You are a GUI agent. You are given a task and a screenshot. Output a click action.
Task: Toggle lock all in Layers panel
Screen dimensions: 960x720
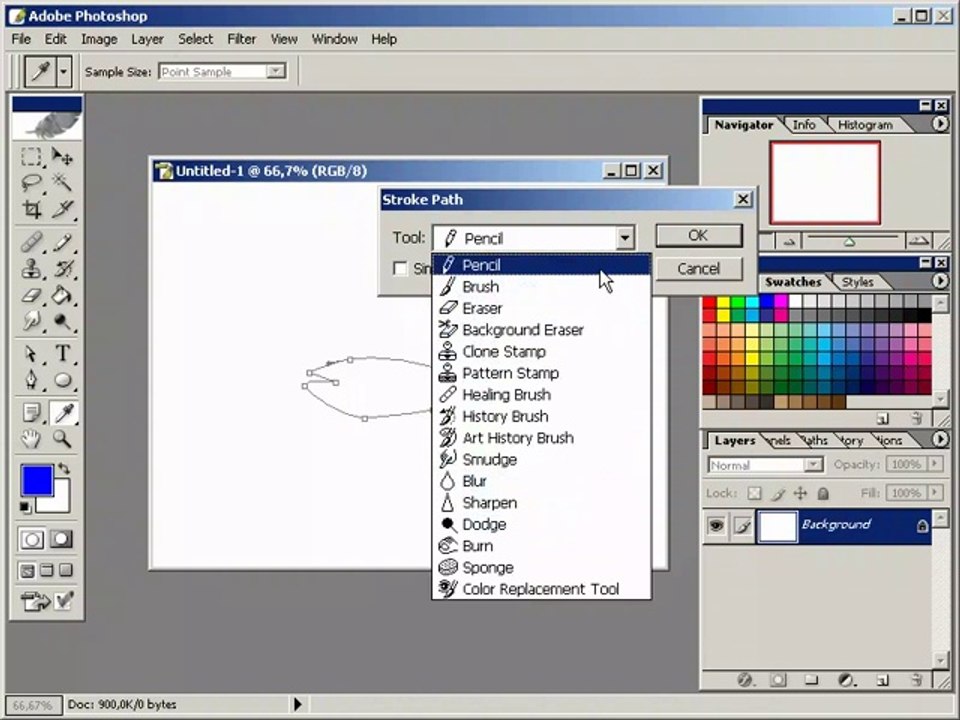pyautogui.click(x=823, y=493)
